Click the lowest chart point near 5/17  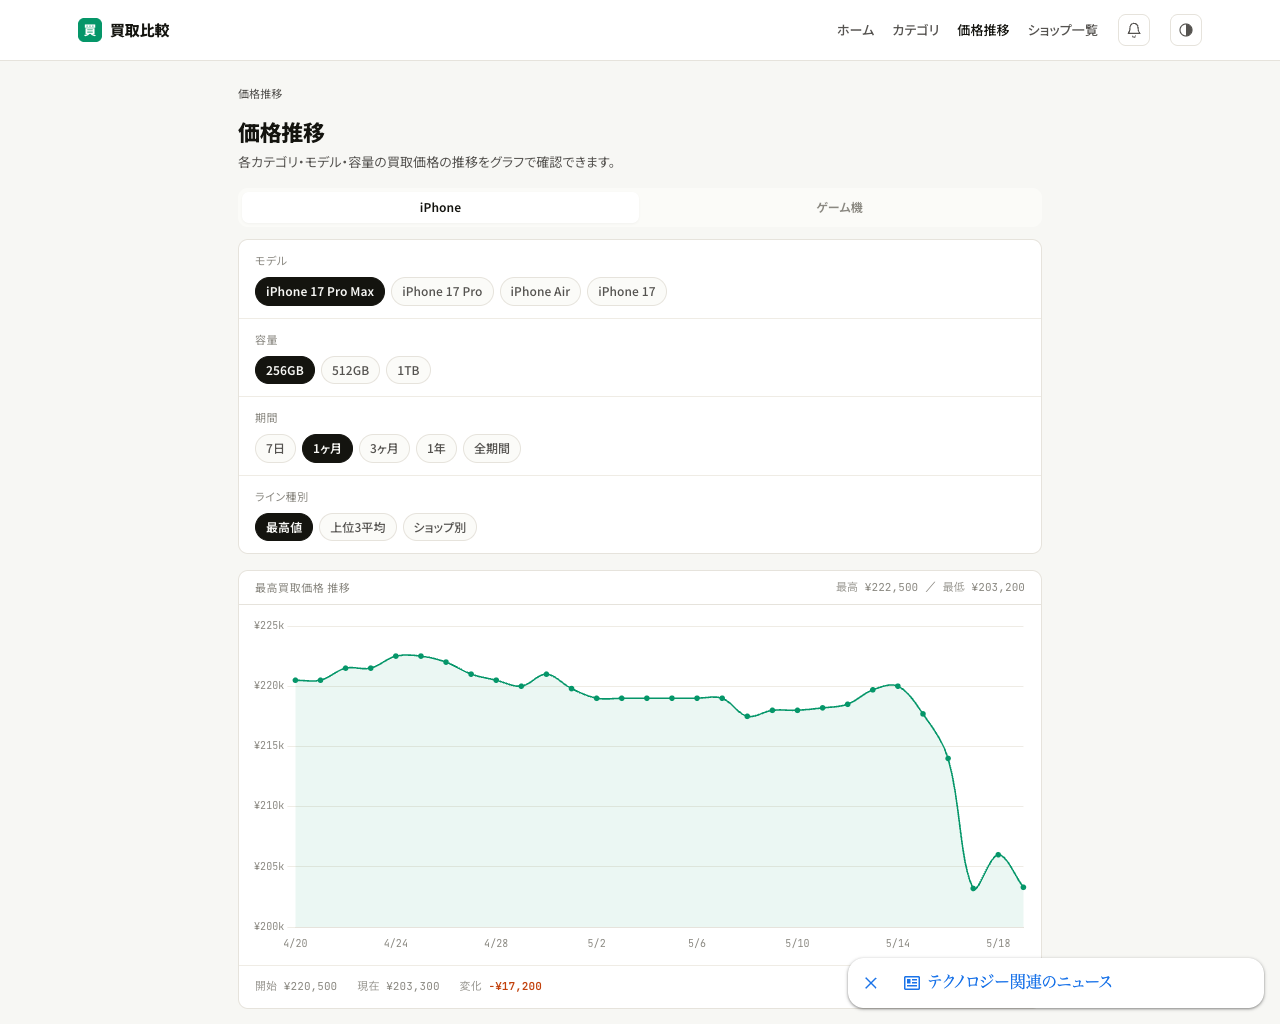click(x=973, y=888)
